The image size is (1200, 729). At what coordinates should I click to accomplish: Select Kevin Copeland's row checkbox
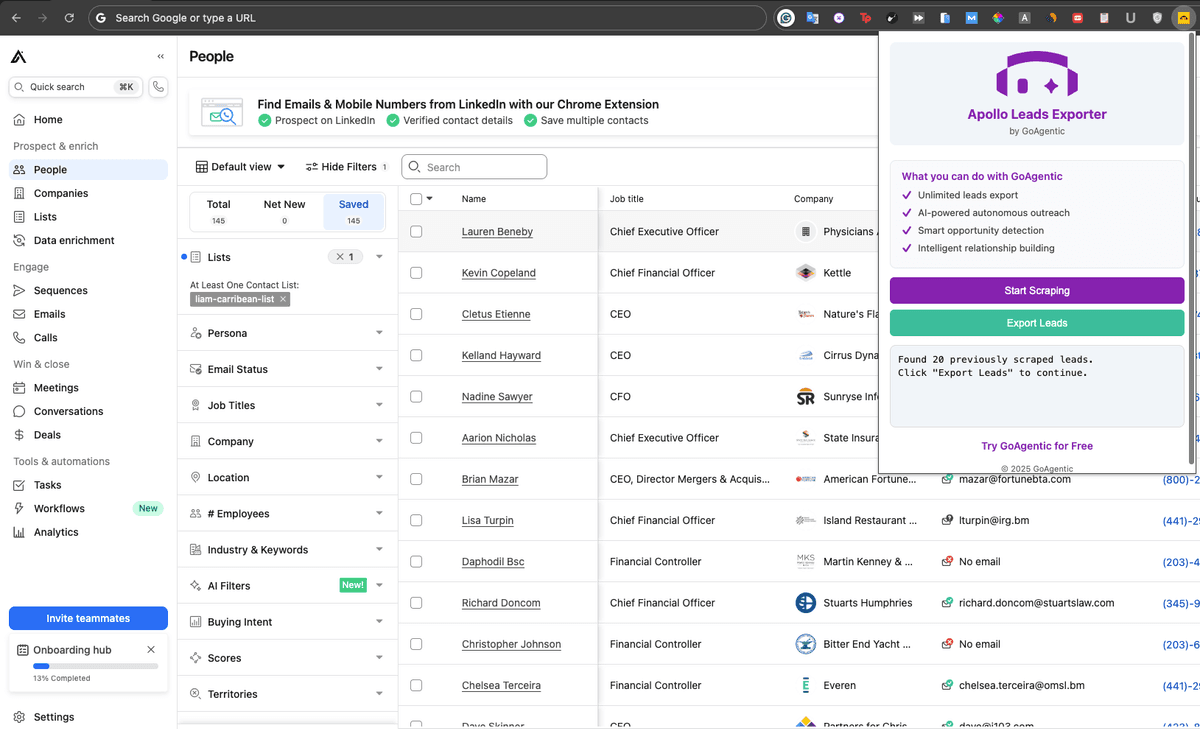click(416, 273)
